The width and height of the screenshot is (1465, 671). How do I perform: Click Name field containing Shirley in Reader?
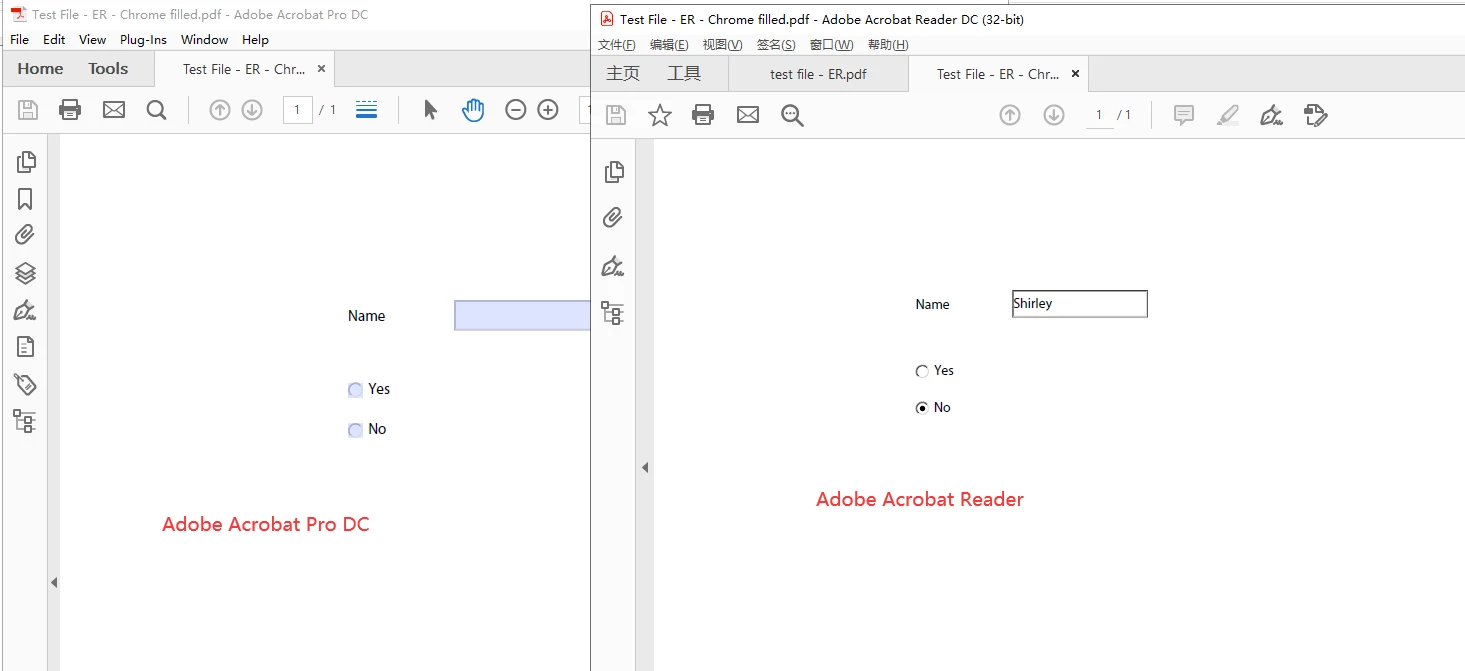click(1080, 304)
